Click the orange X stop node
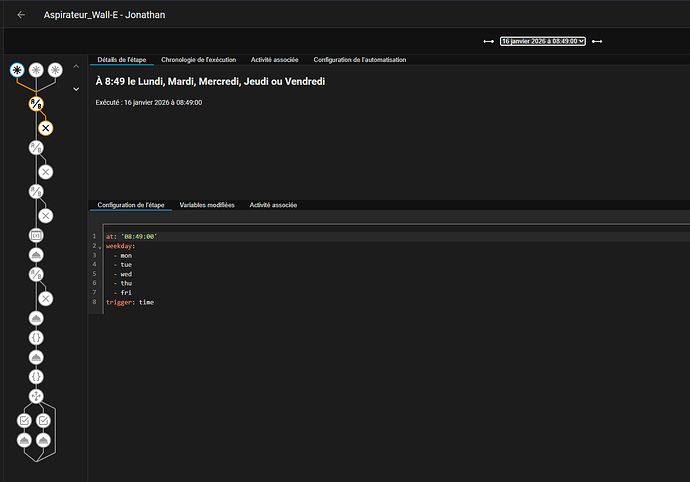 45,128
